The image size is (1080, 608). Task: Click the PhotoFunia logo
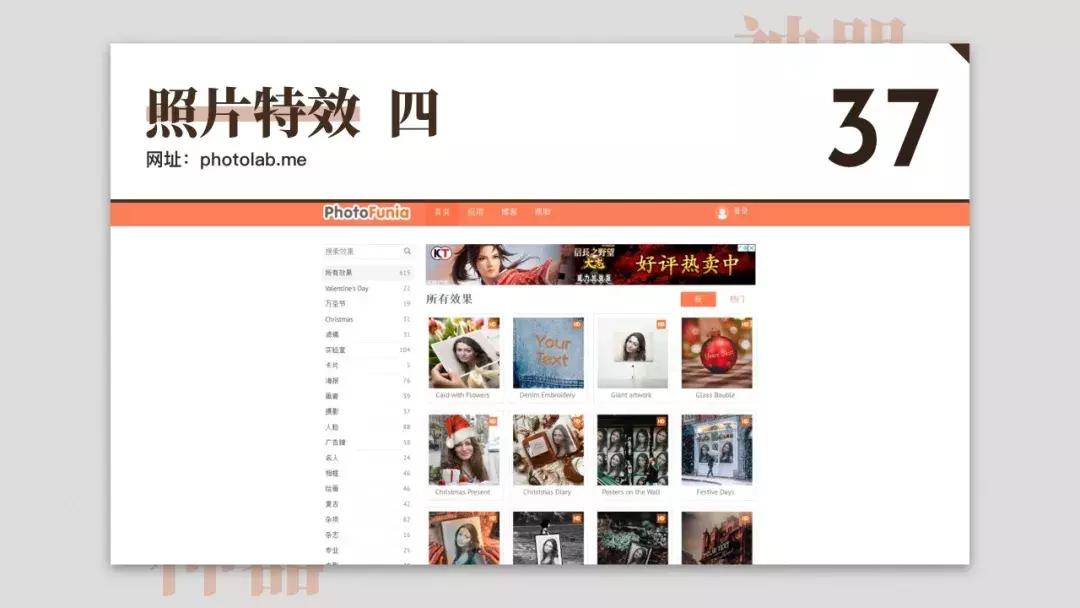click(x=366, y=212)
